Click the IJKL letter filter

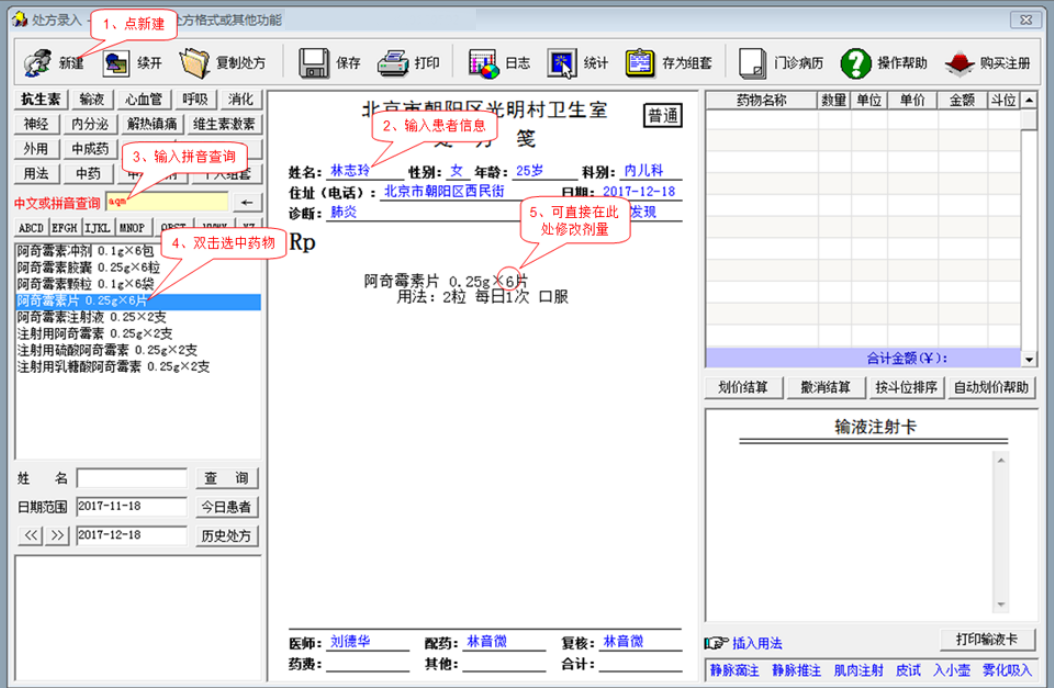(x=97, y=228)
